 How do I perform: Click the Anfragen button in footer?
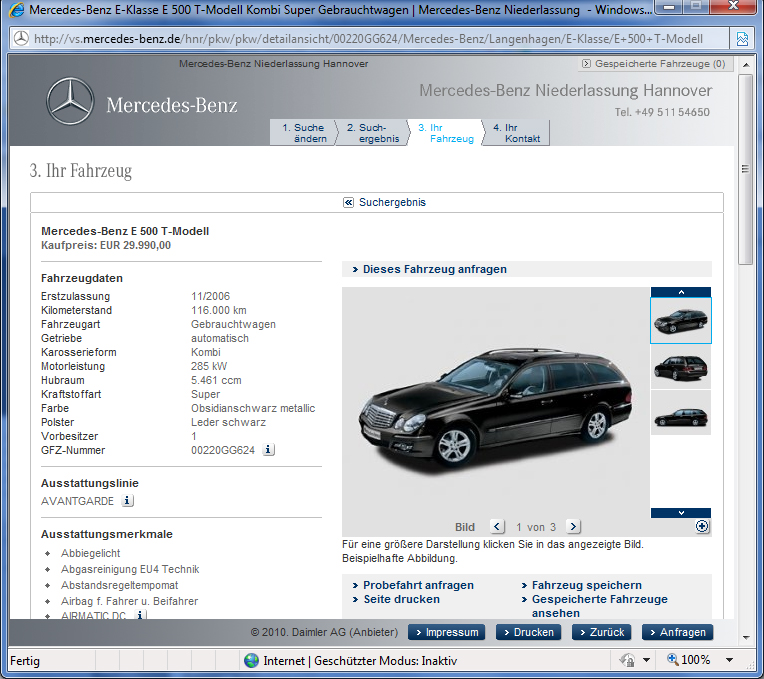[x=677, y=632]
